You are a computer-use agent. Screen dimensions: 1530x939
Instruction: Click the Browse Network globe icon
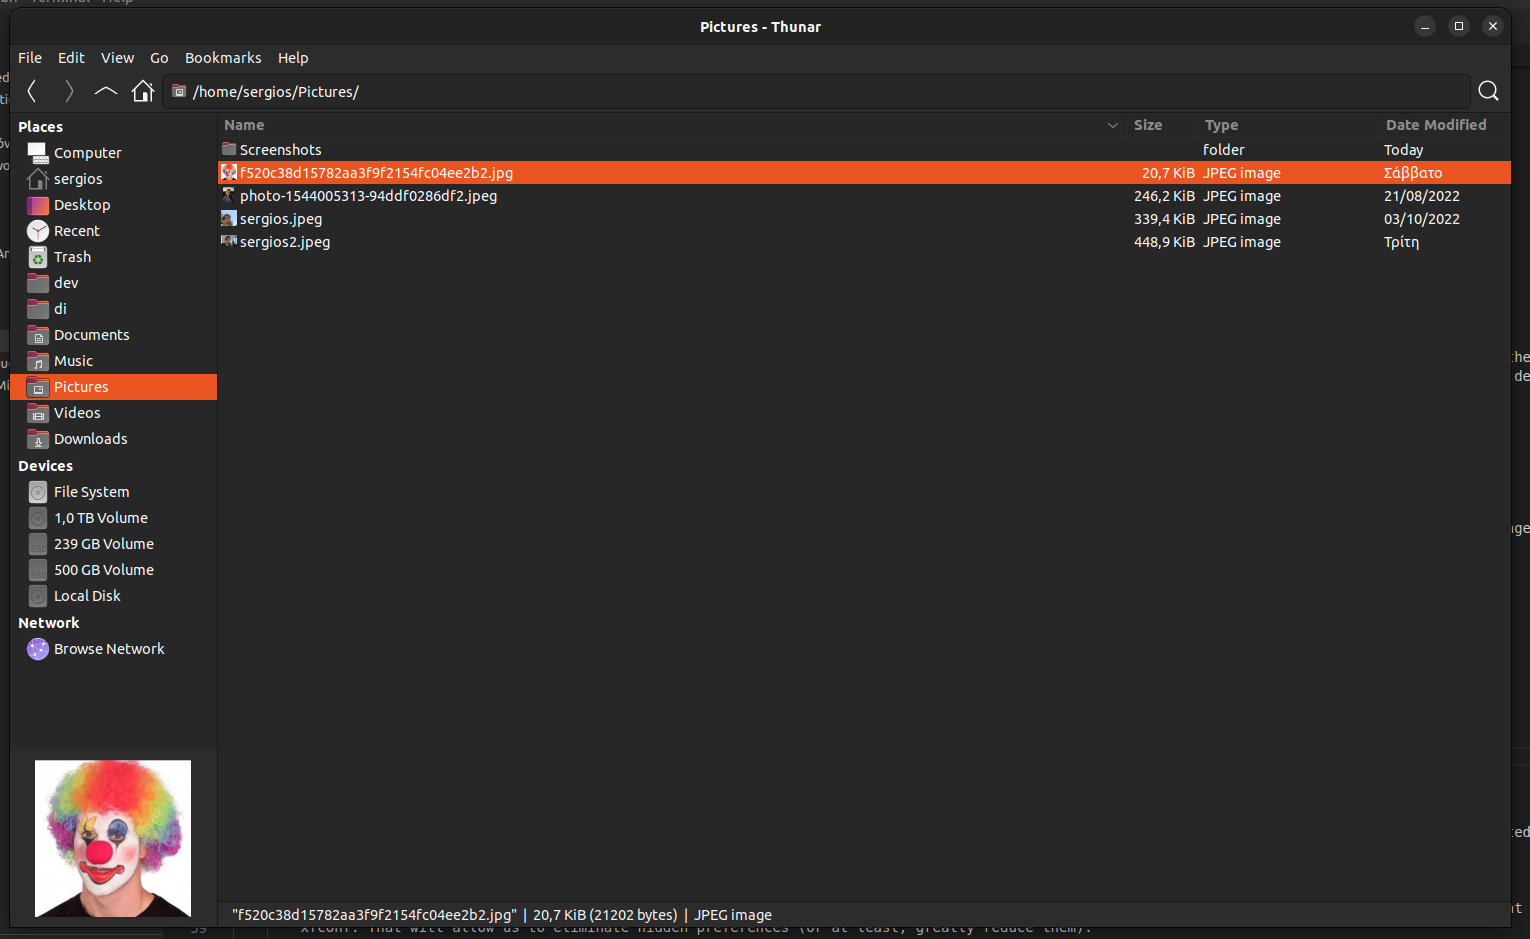tap(38, 649)
